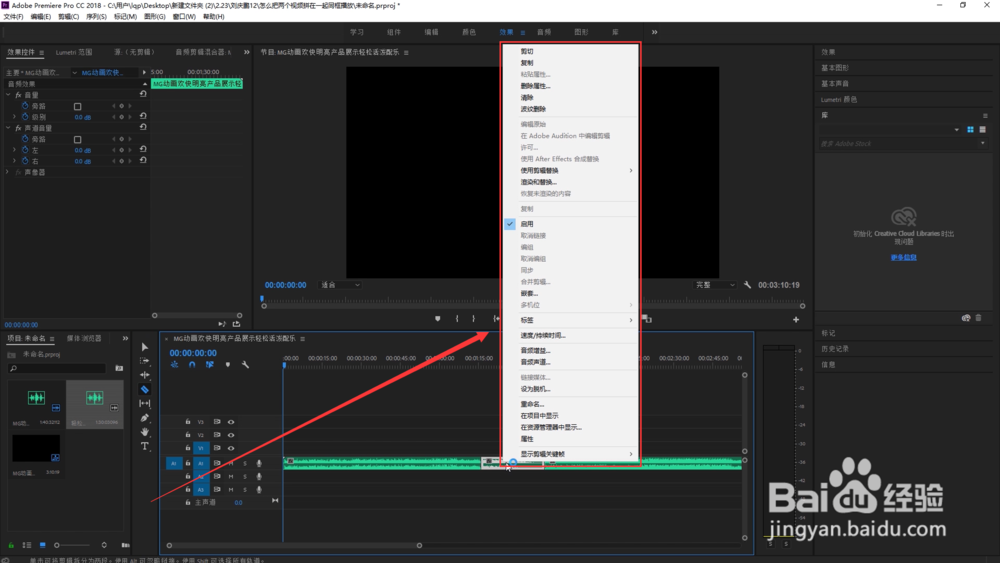The image size is (1000, 563).
Task: Reset the 级别 parameter
Action: [x=143, y=117]
